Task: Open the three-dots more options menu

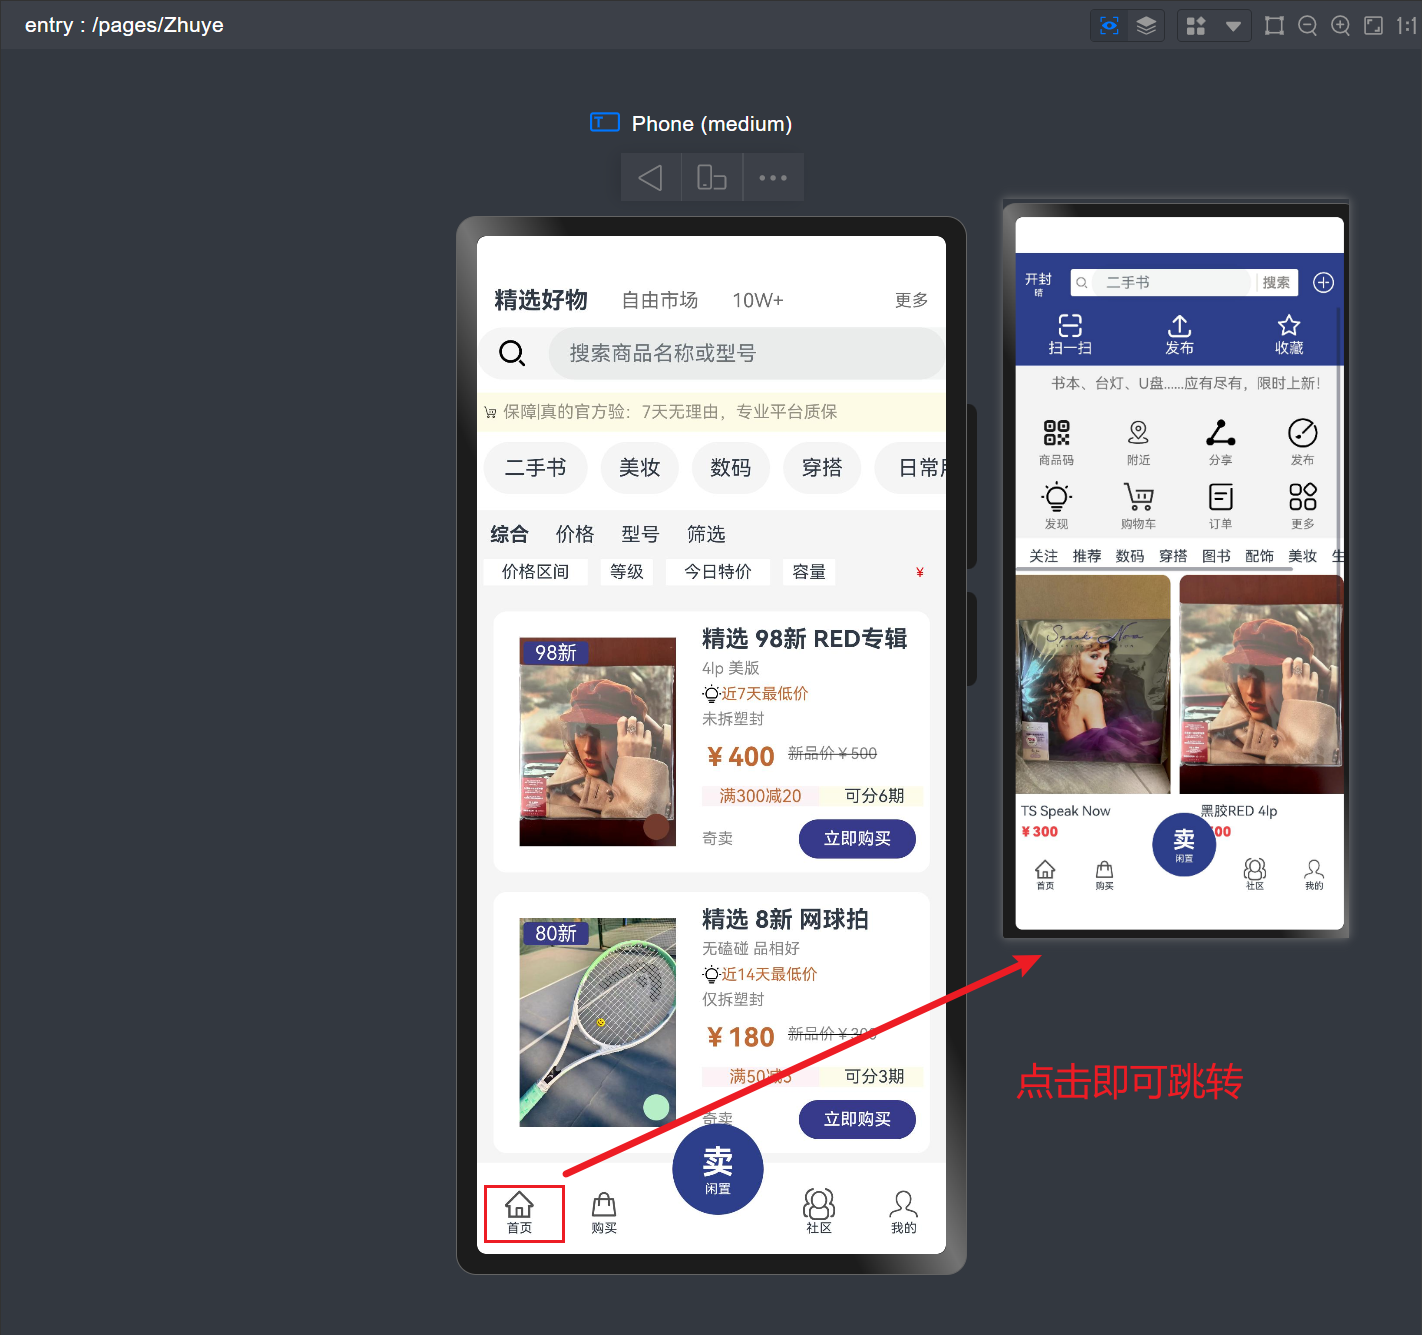Action: 773,178
